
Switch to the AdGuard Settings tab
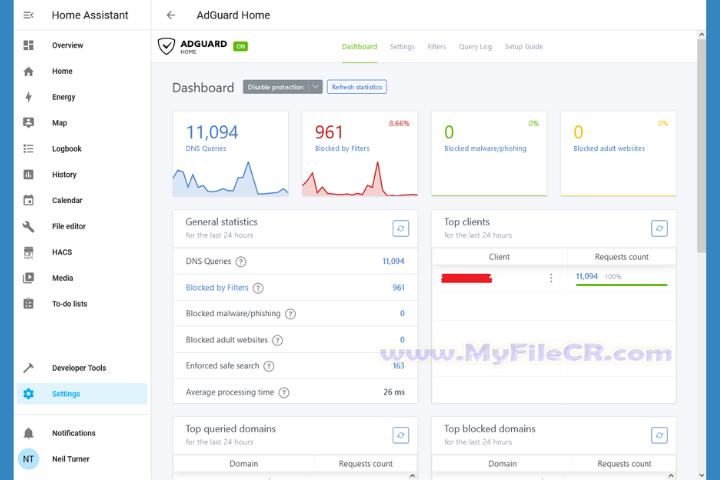pyautogui.click(x=402, y=46)
